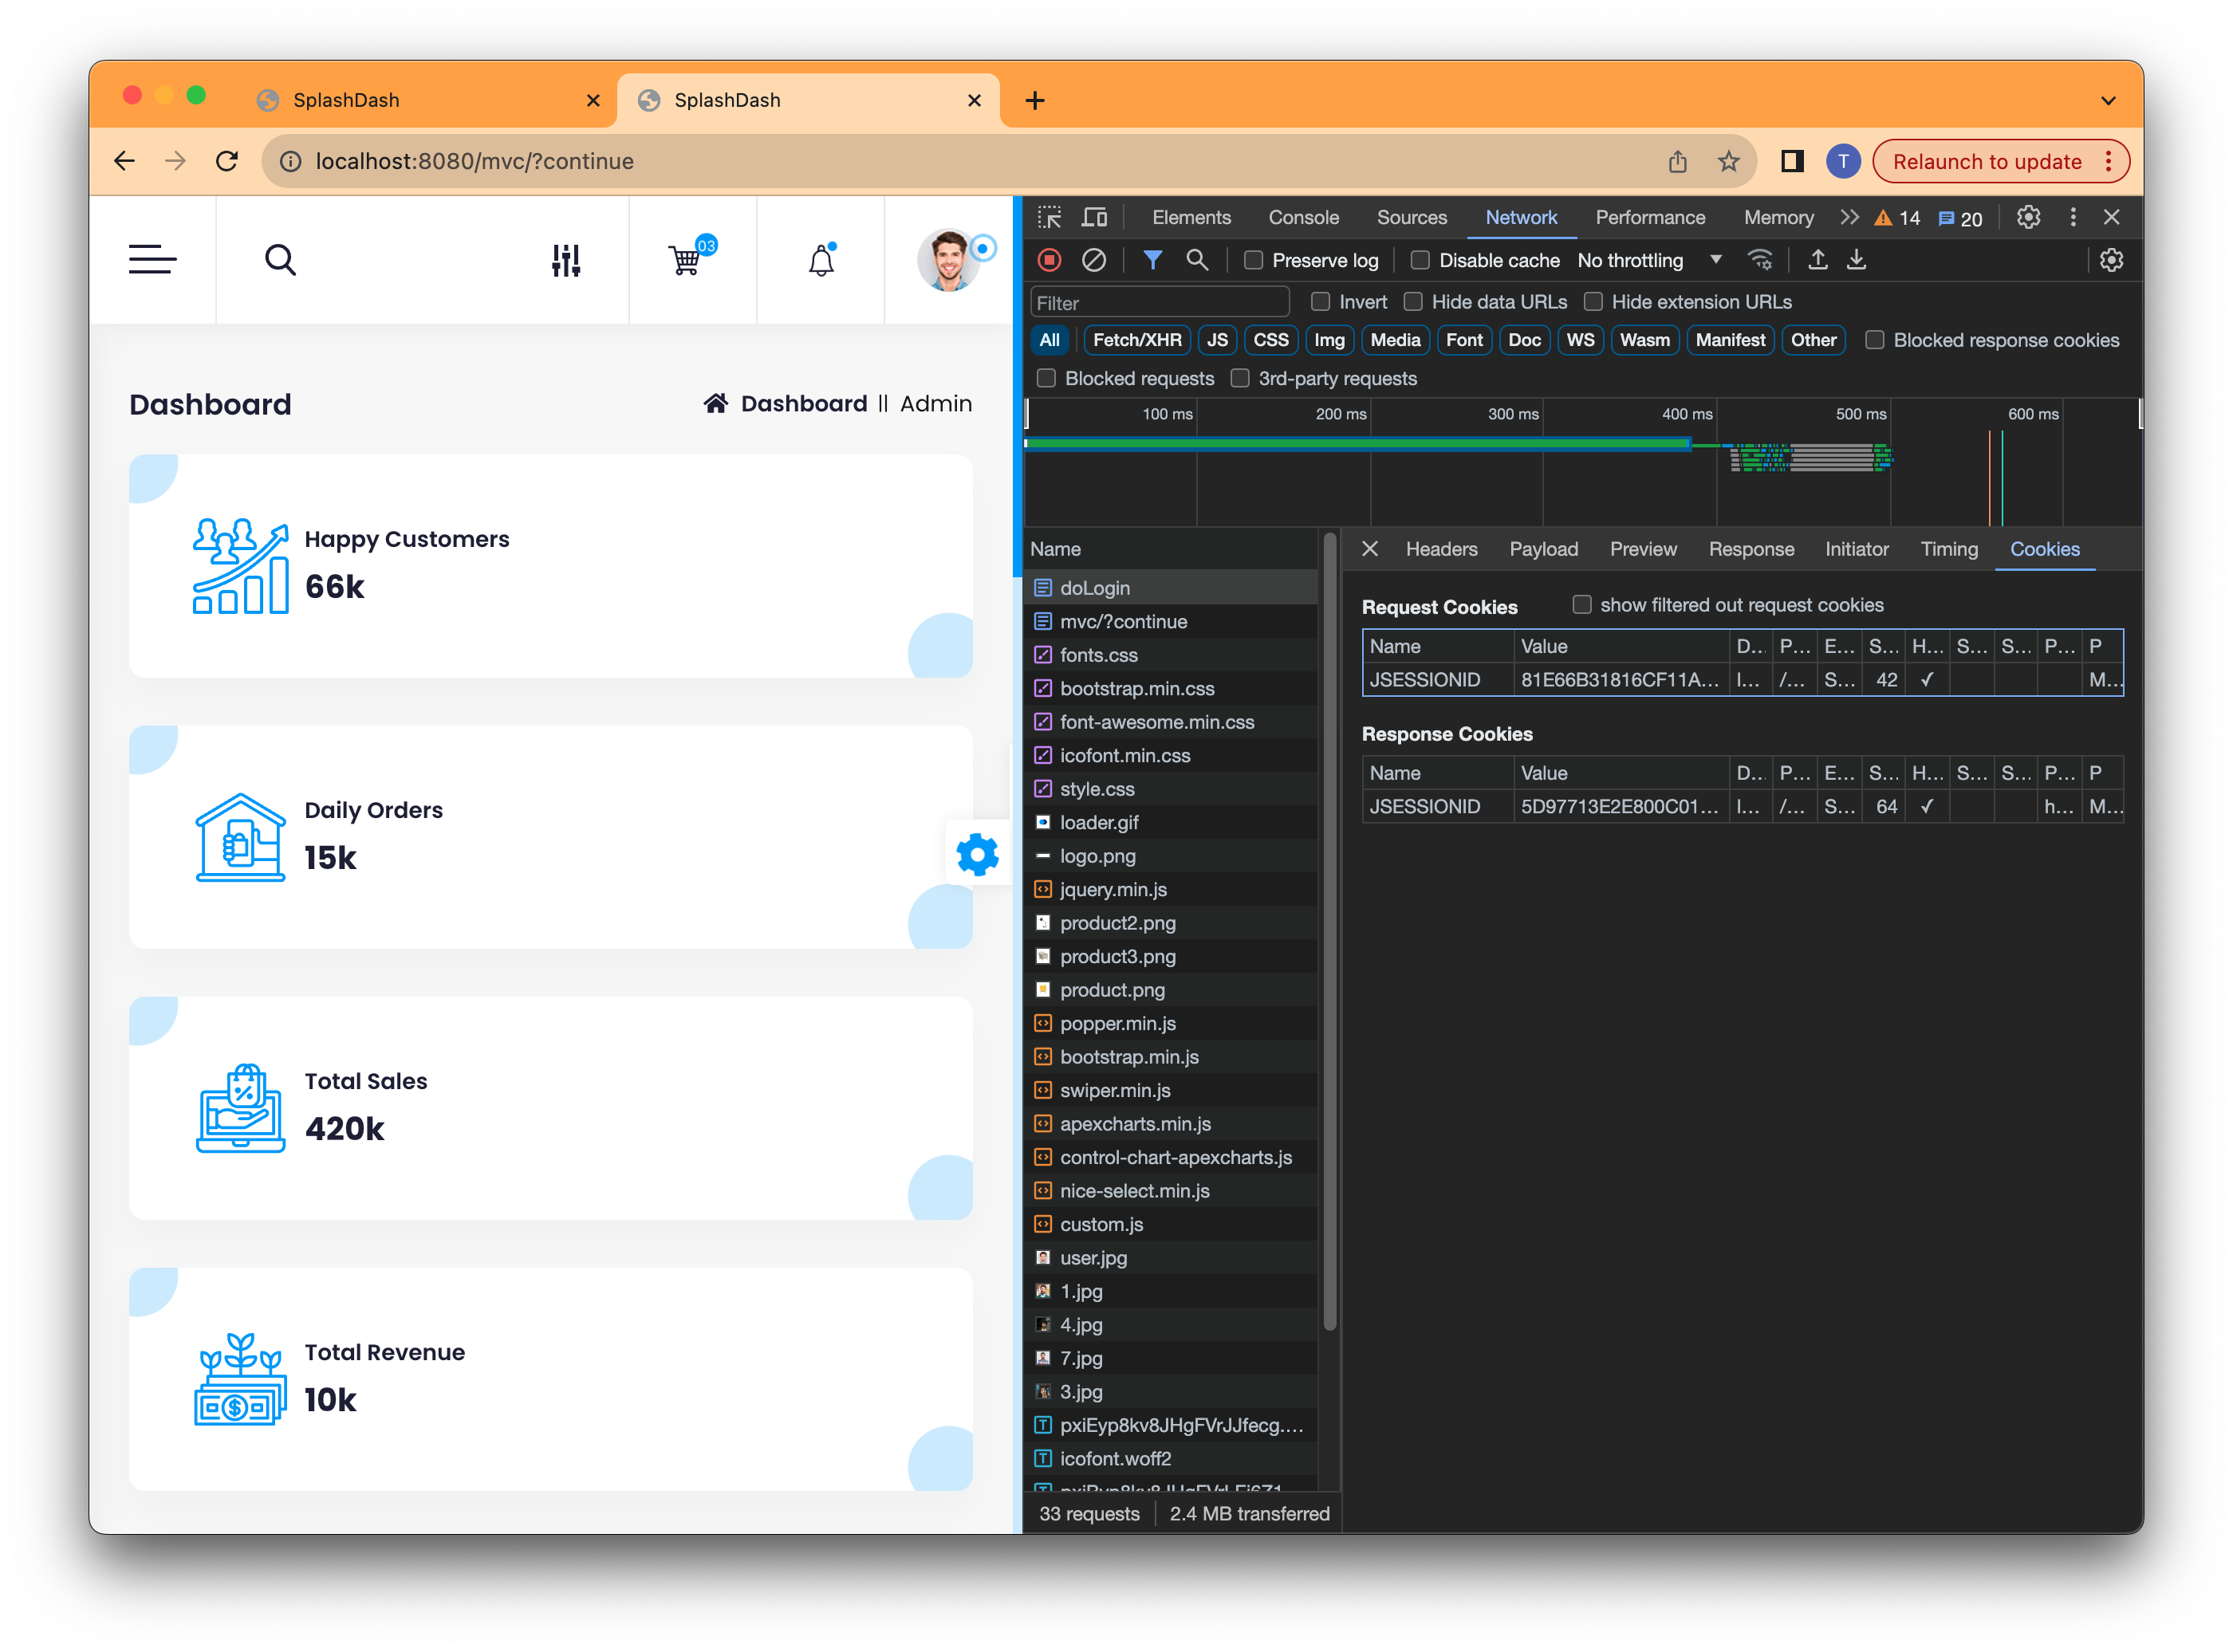Check the Disable cache option
The width and height of the screenshot is (2233, 1652).
pos(1420,260)
